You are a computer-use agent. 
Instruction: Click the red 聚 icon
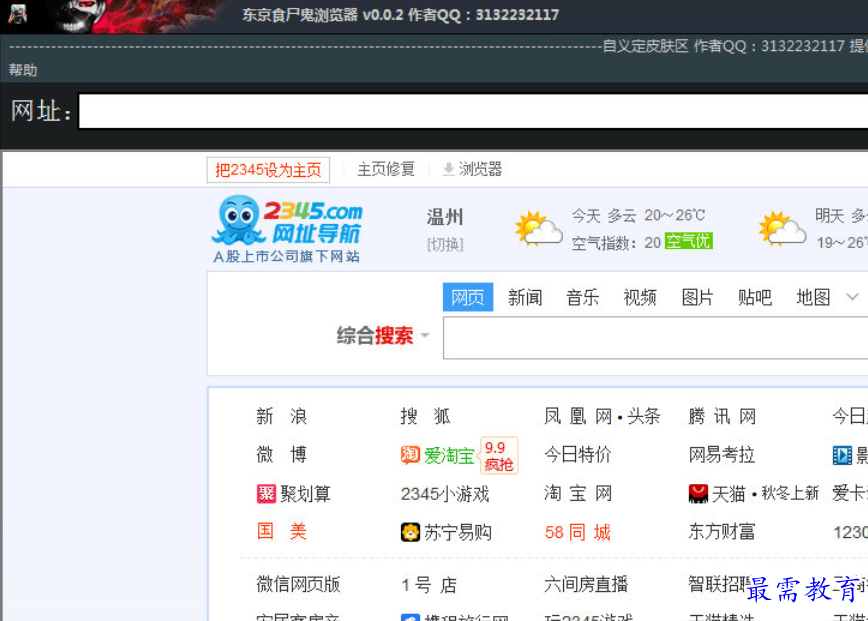pos(266,493)
